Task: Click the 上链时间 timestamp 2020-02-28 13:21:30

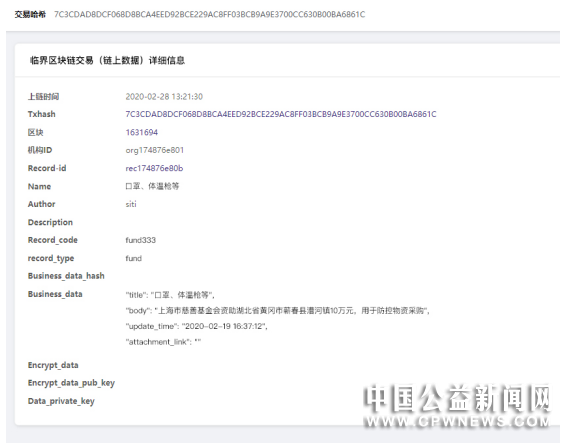Action: point(164,97)
